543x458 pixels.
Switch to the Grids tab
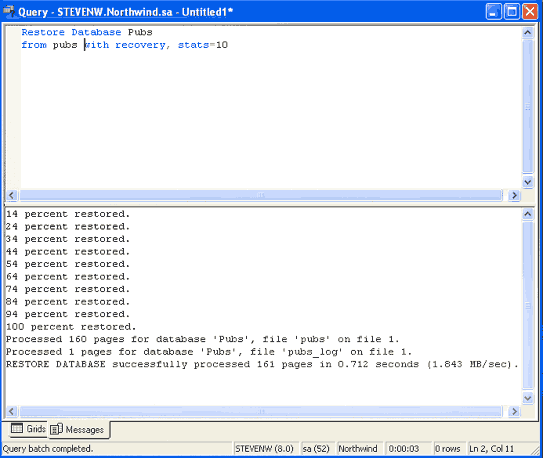tap(28, 429)
